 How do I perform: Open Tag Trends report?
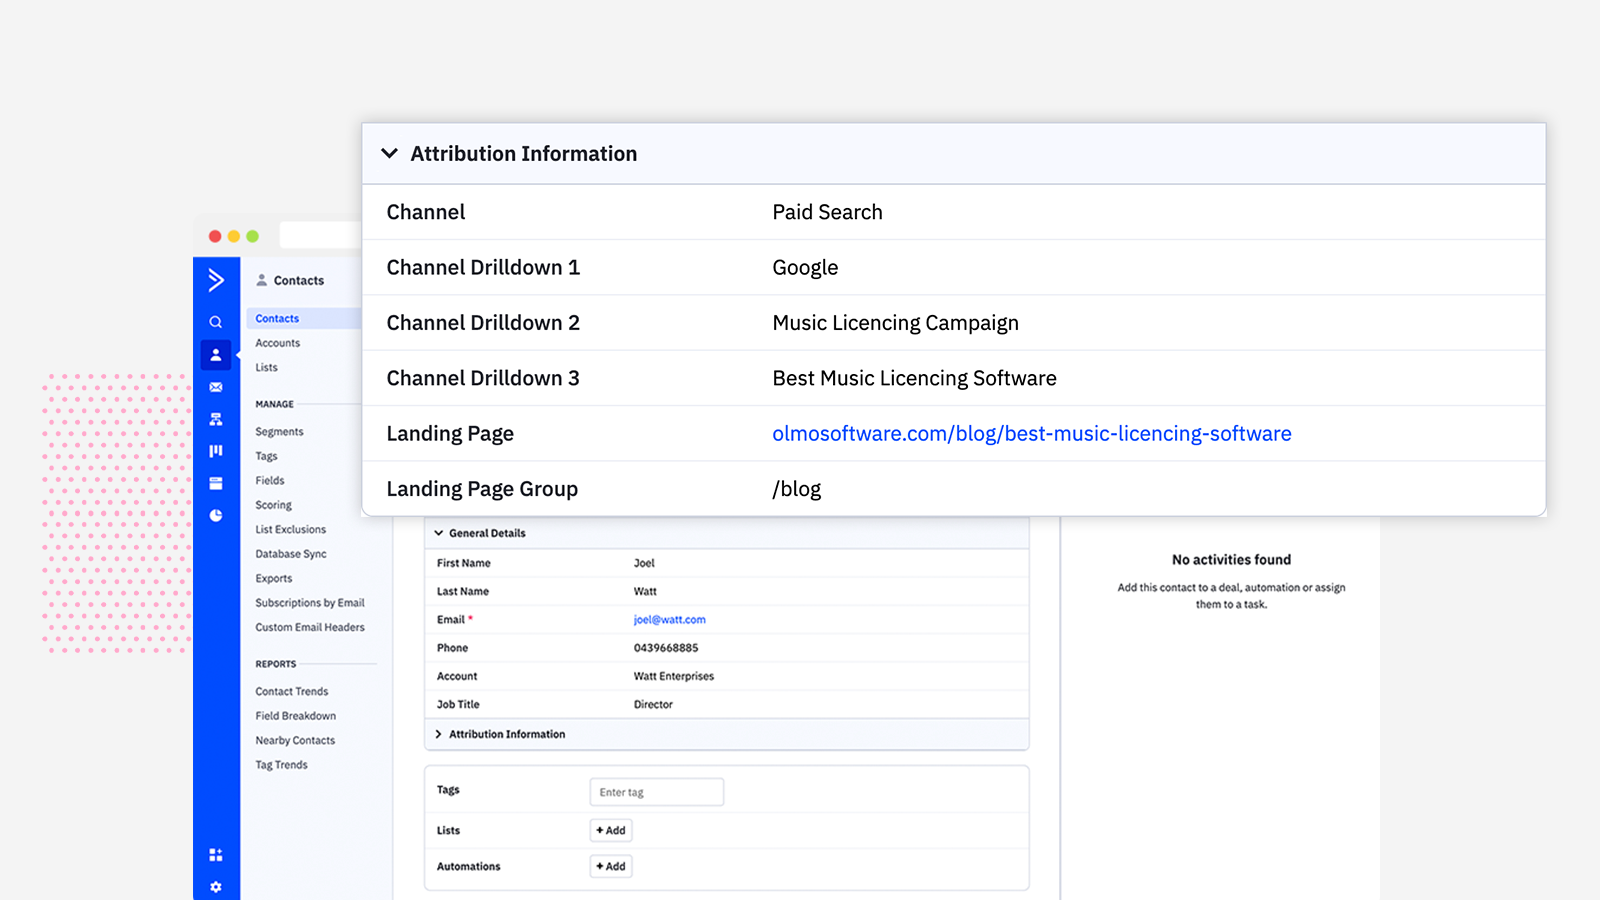click(x=281, y=765)
